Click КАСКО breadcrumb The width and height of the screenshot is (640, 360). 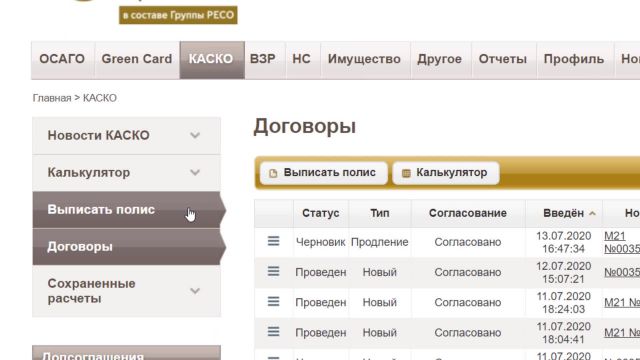pos(100,98)
